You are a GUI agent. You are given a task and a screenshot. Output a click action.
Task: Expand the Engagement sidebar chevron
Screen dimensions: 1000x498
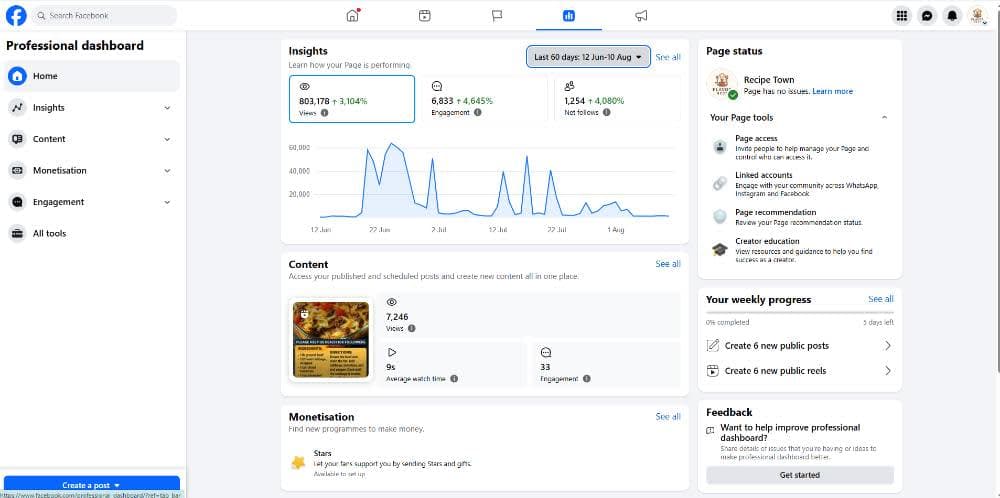[x=167, y=202]
